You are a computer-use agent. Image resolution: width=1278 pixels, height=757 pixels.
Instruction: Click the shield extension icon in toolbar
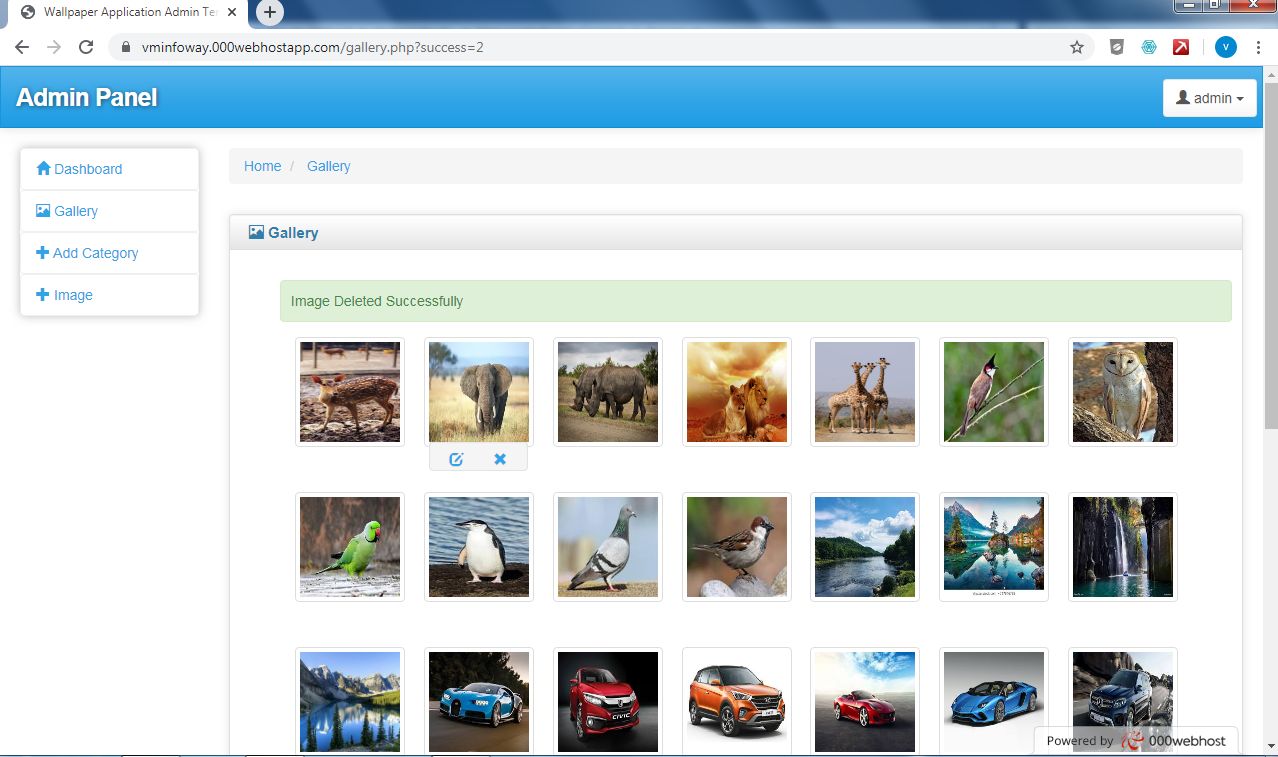pos(1117,47)
